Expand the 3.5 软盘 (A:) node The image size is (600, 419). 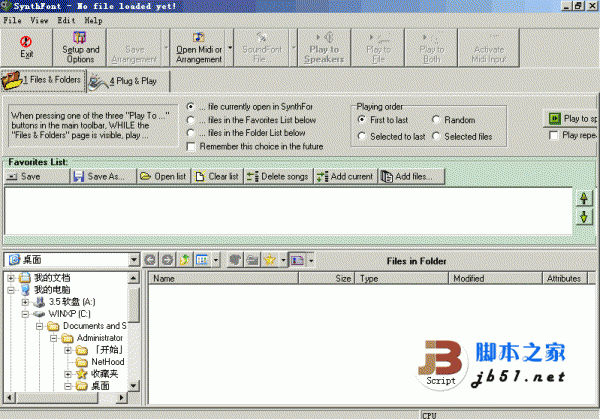click(25, 302)
